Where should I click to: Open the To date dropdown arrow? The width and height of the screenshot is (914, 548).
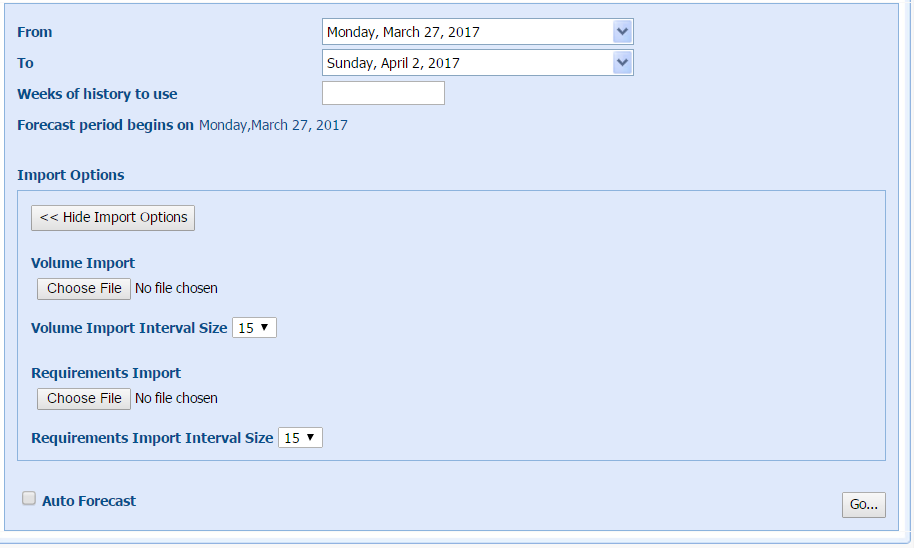(622, 63)
